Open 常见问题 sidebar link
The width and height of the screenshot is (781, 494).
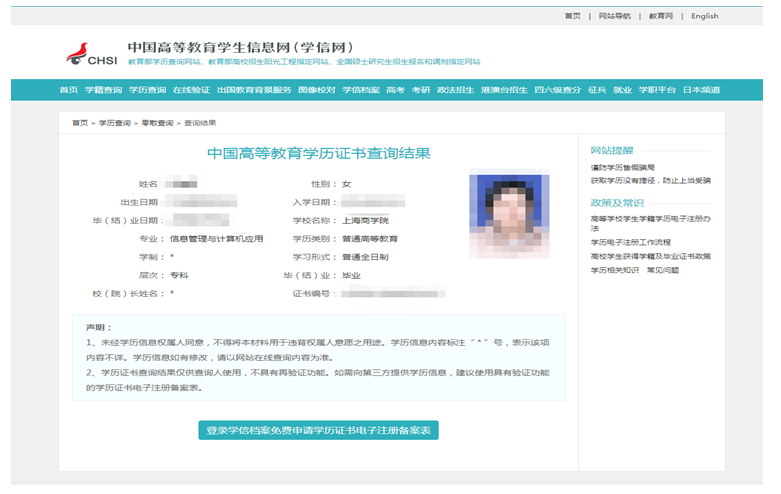[x=663, y=270]
